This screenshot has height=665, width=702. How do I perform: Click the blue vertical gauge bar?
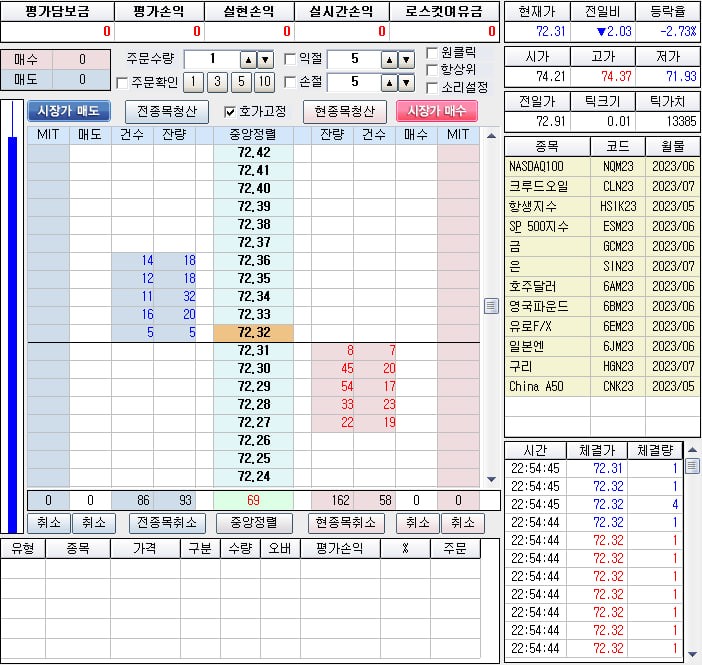13,334
